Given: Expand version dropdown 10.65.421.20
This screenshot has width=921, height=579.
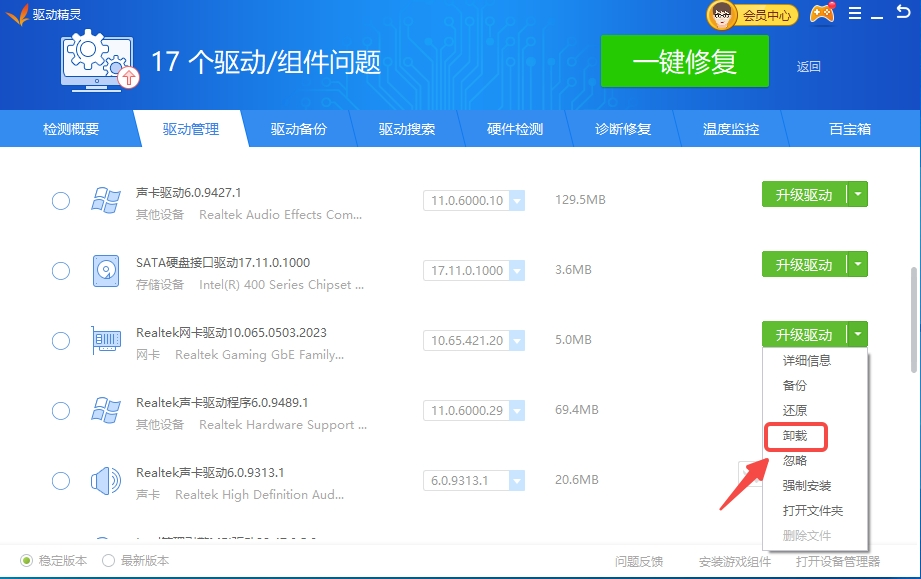Looking at the screenshot, I should (517, 341).
